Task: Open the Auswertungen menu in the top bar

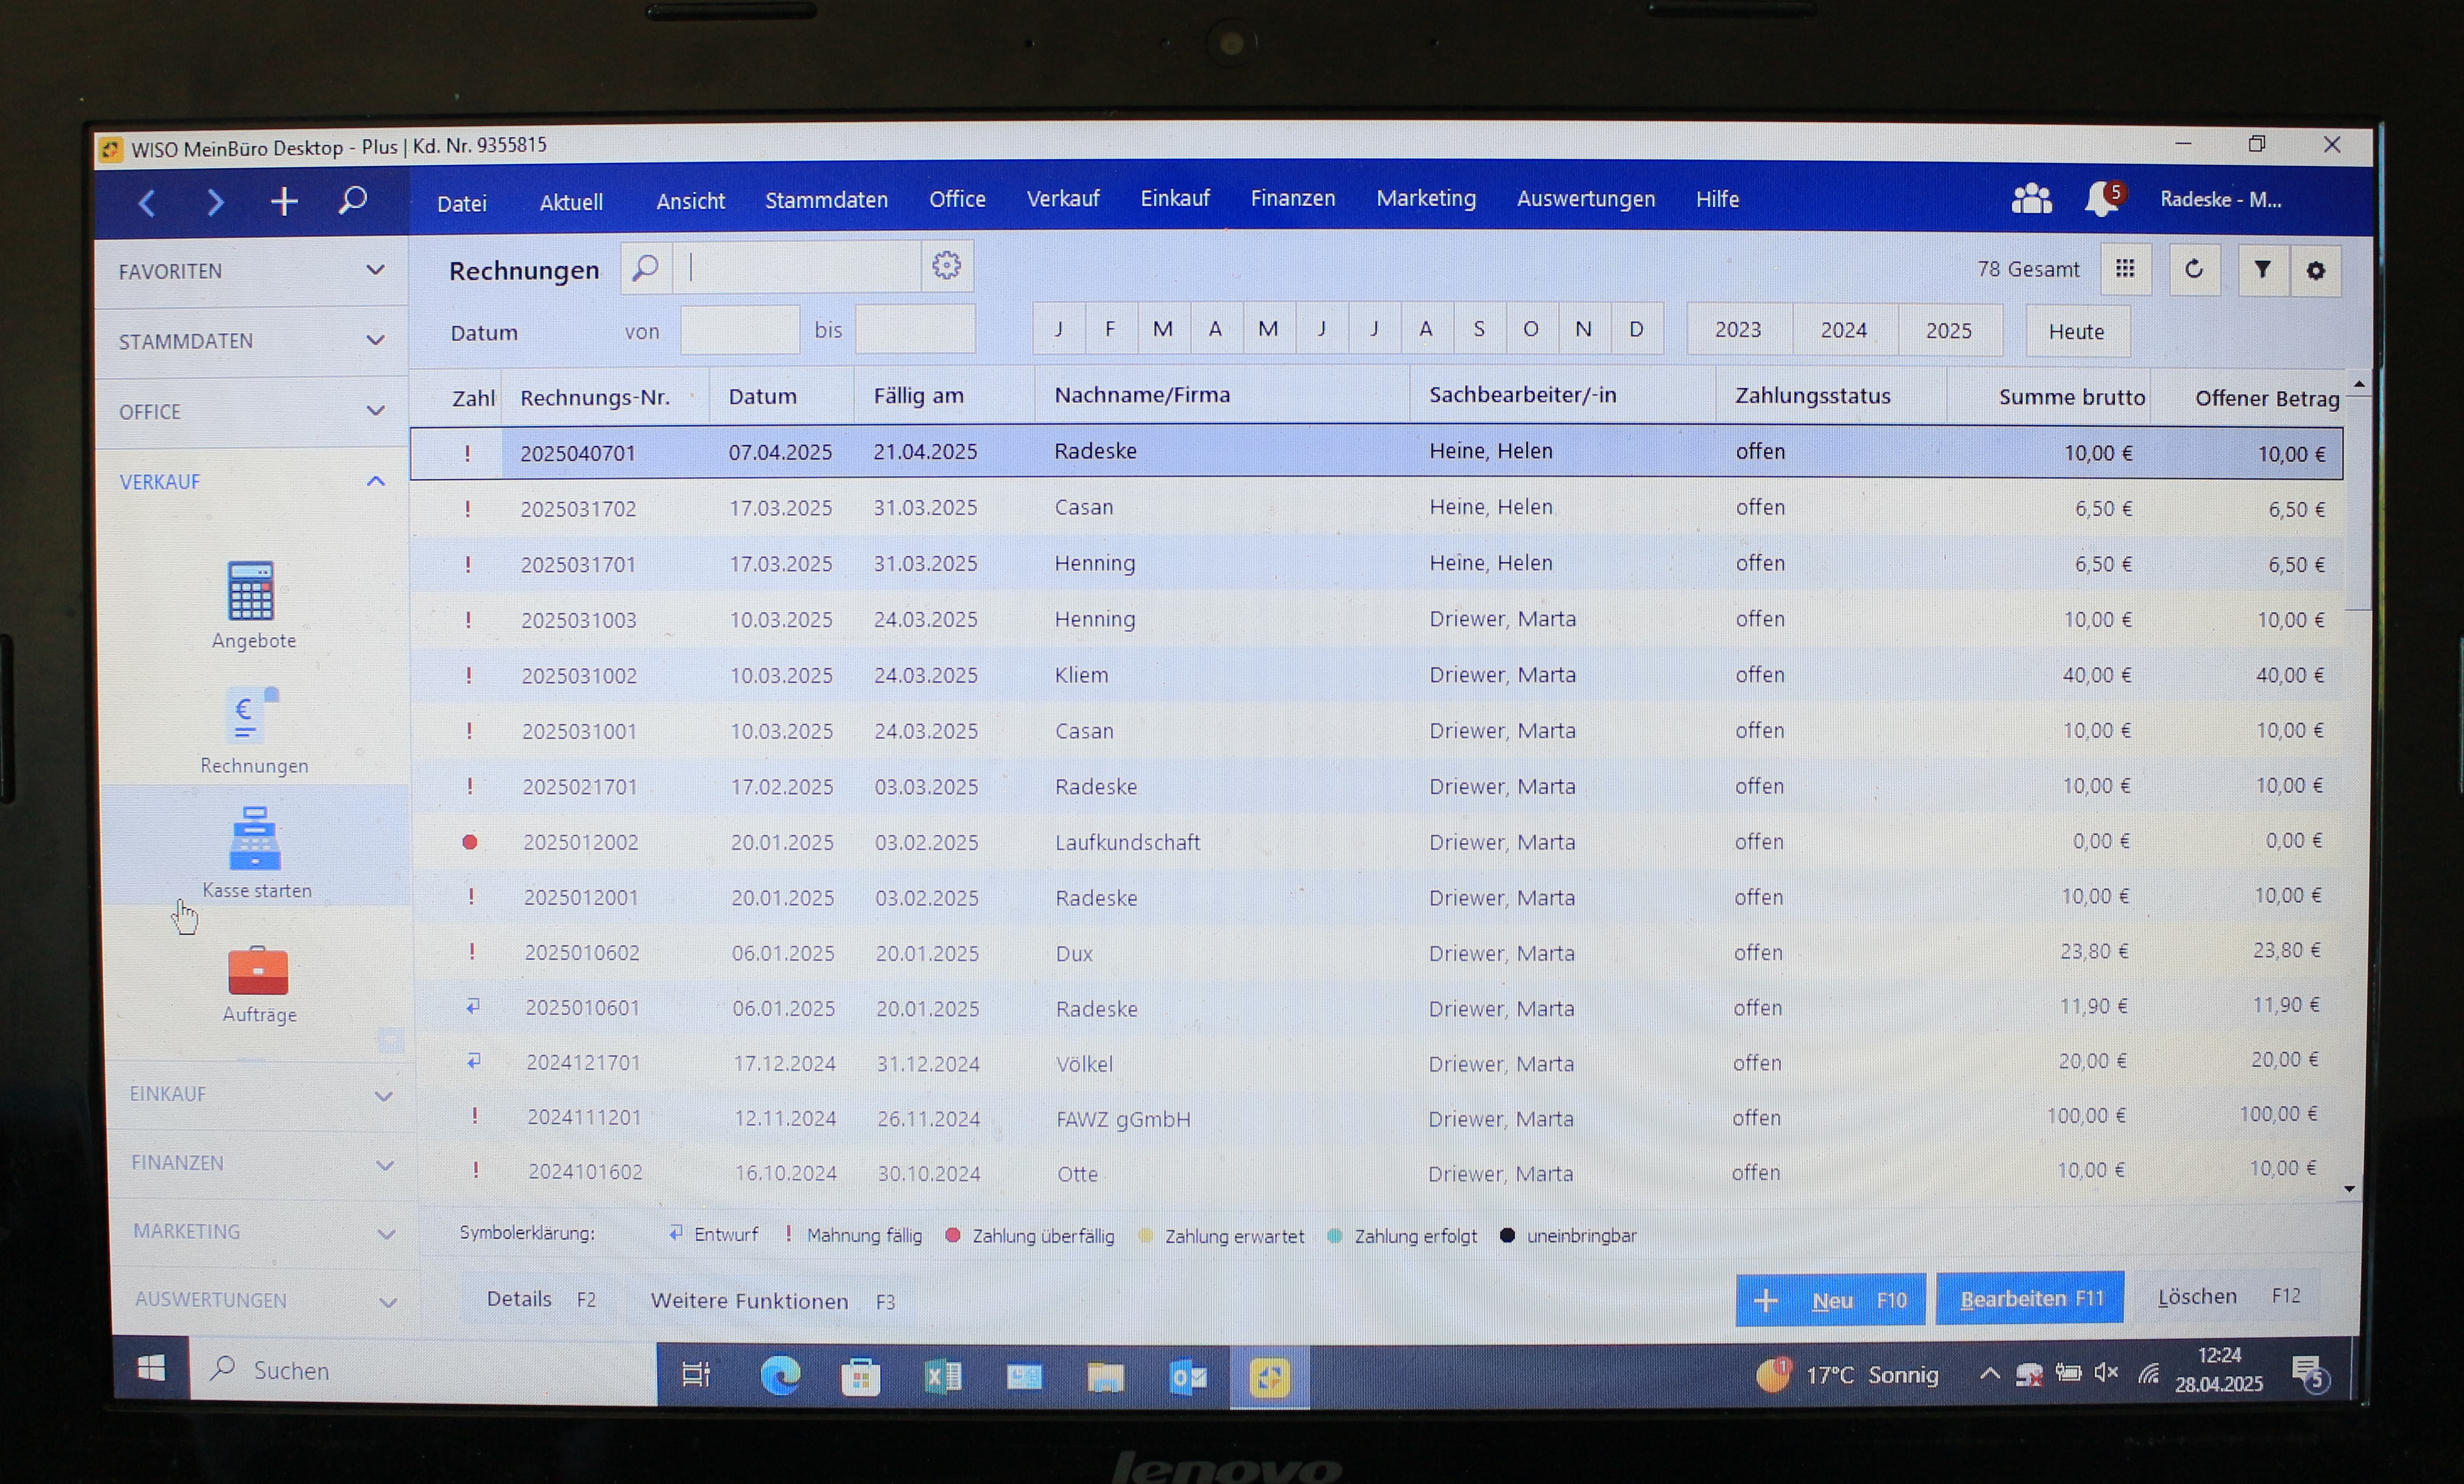Action: (x=1585, y=199)
